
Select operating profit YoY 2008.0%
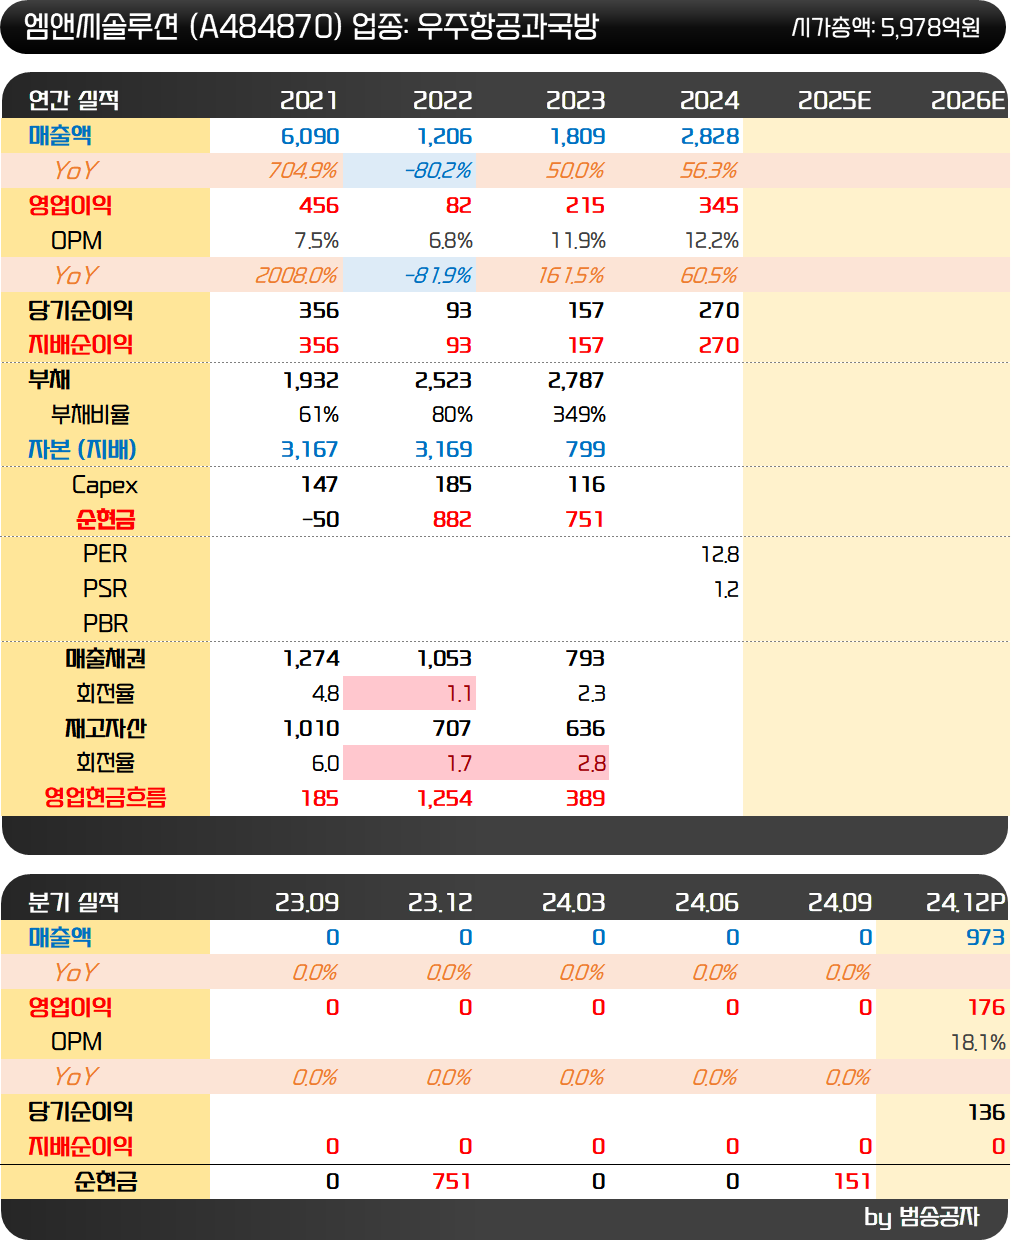296,276
